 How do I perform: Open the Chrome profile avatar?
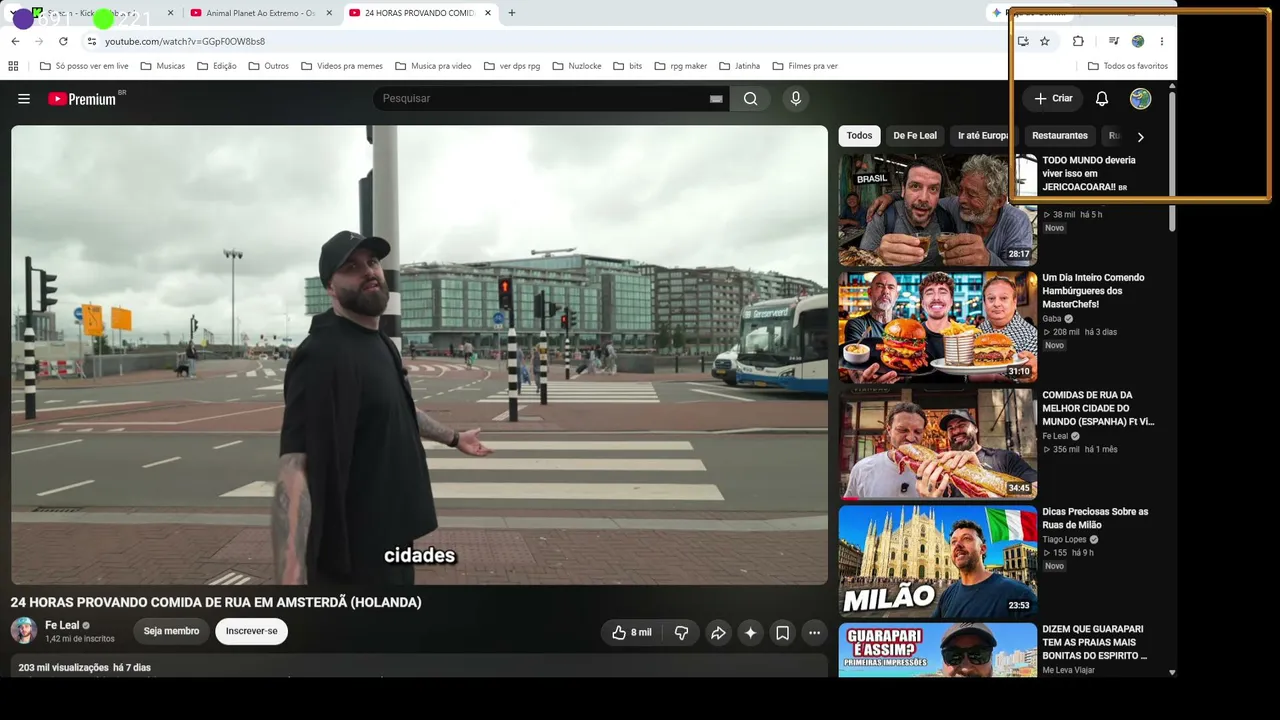tap(1138, 41)
